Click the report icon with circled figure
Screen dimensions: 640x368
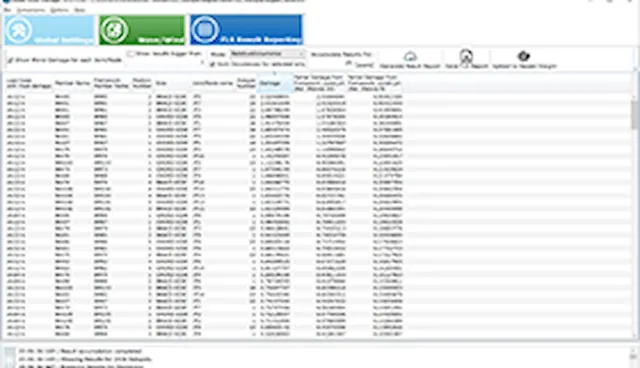click(466, 56)
